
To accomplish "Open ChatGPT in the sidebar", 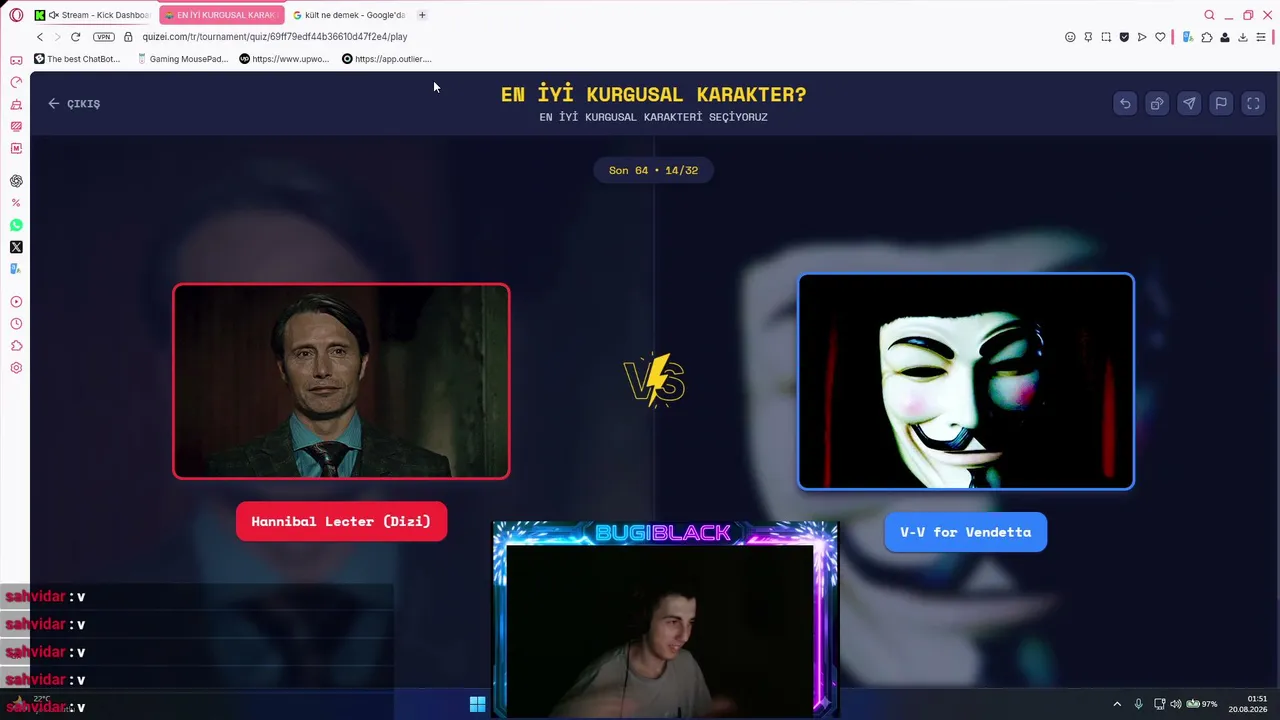I will pos(16,181).
